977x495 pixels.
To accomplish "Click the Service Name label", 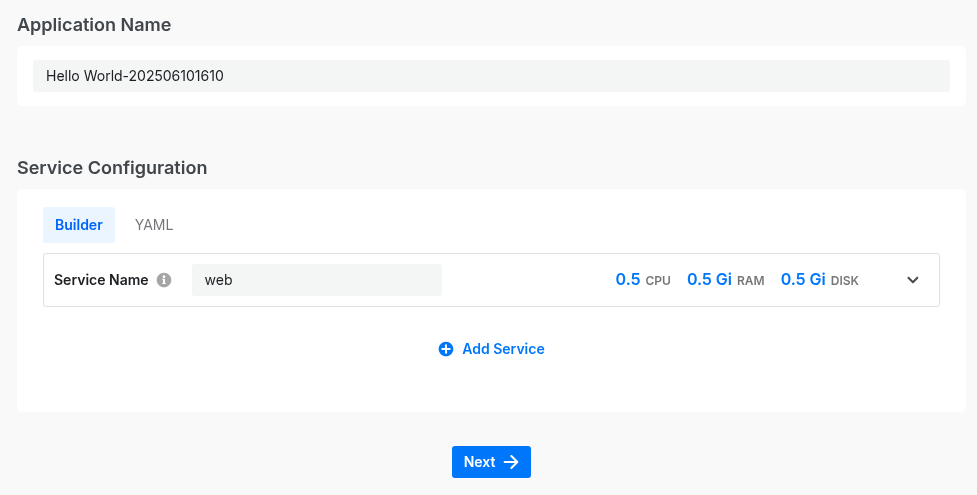I will 101,280.
